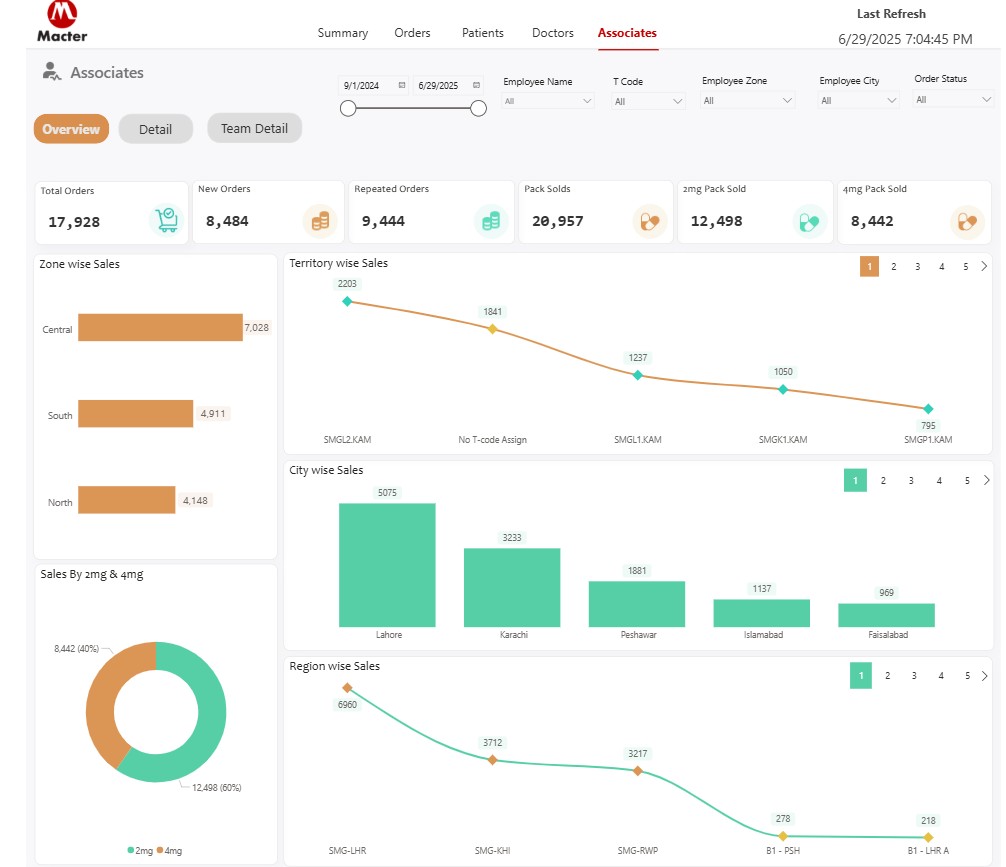Go to page 2 of City wise Sales

[x=883, y=481]
